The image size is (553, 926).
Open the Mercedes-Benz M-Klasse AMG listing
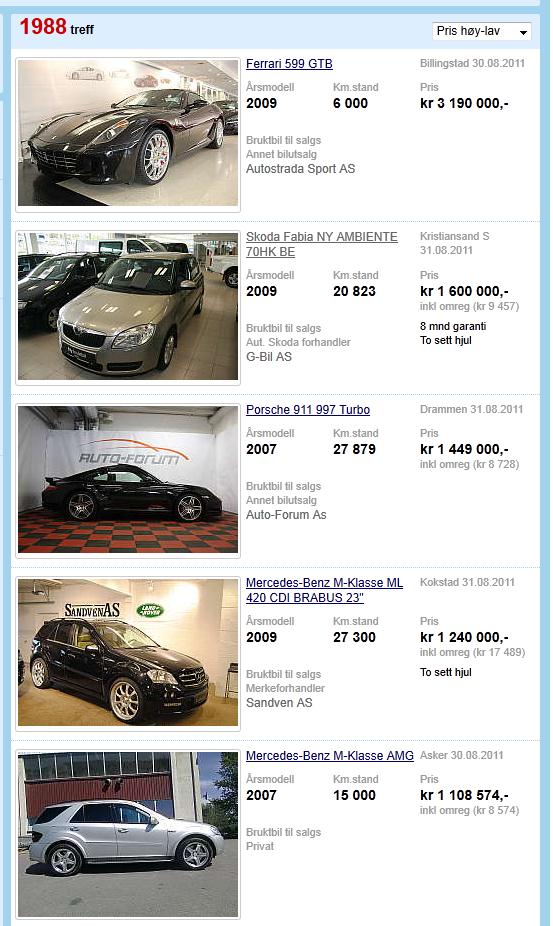[330, 755]
